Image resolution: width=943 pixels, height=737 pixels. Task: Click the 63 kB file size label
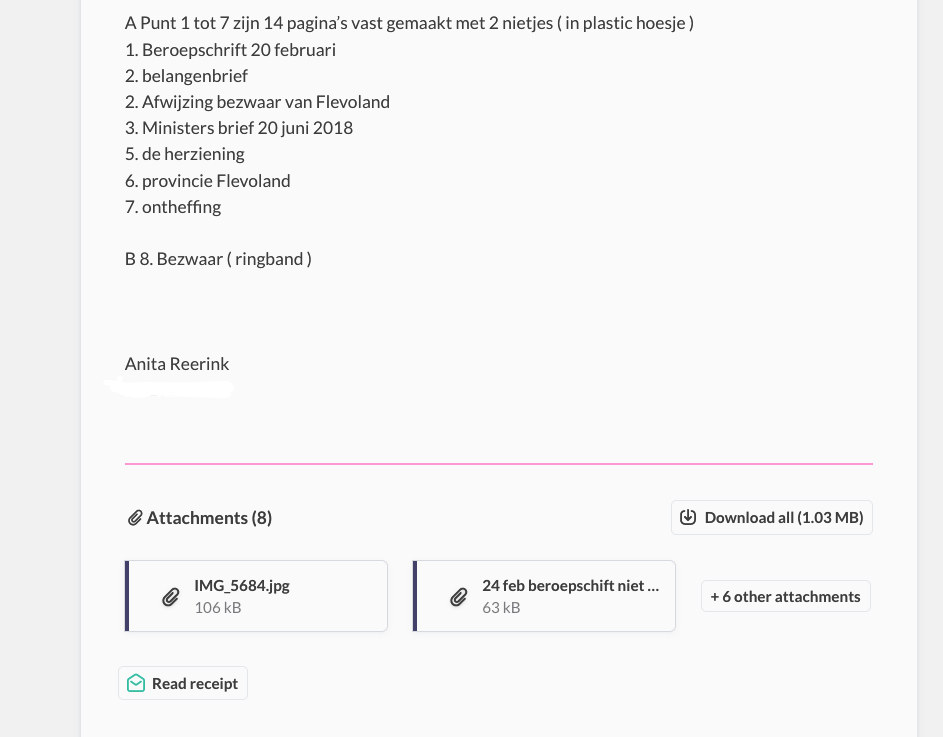(x=501, y=607)
